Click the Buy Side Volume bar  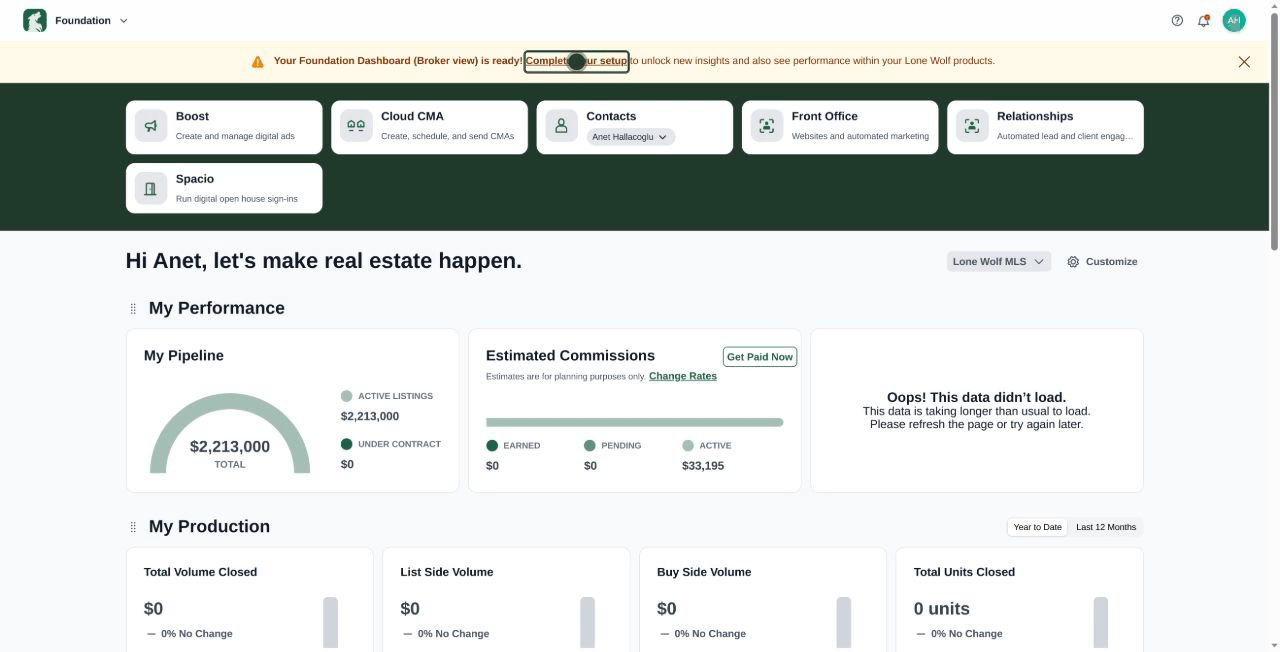[x=844, y=624]
